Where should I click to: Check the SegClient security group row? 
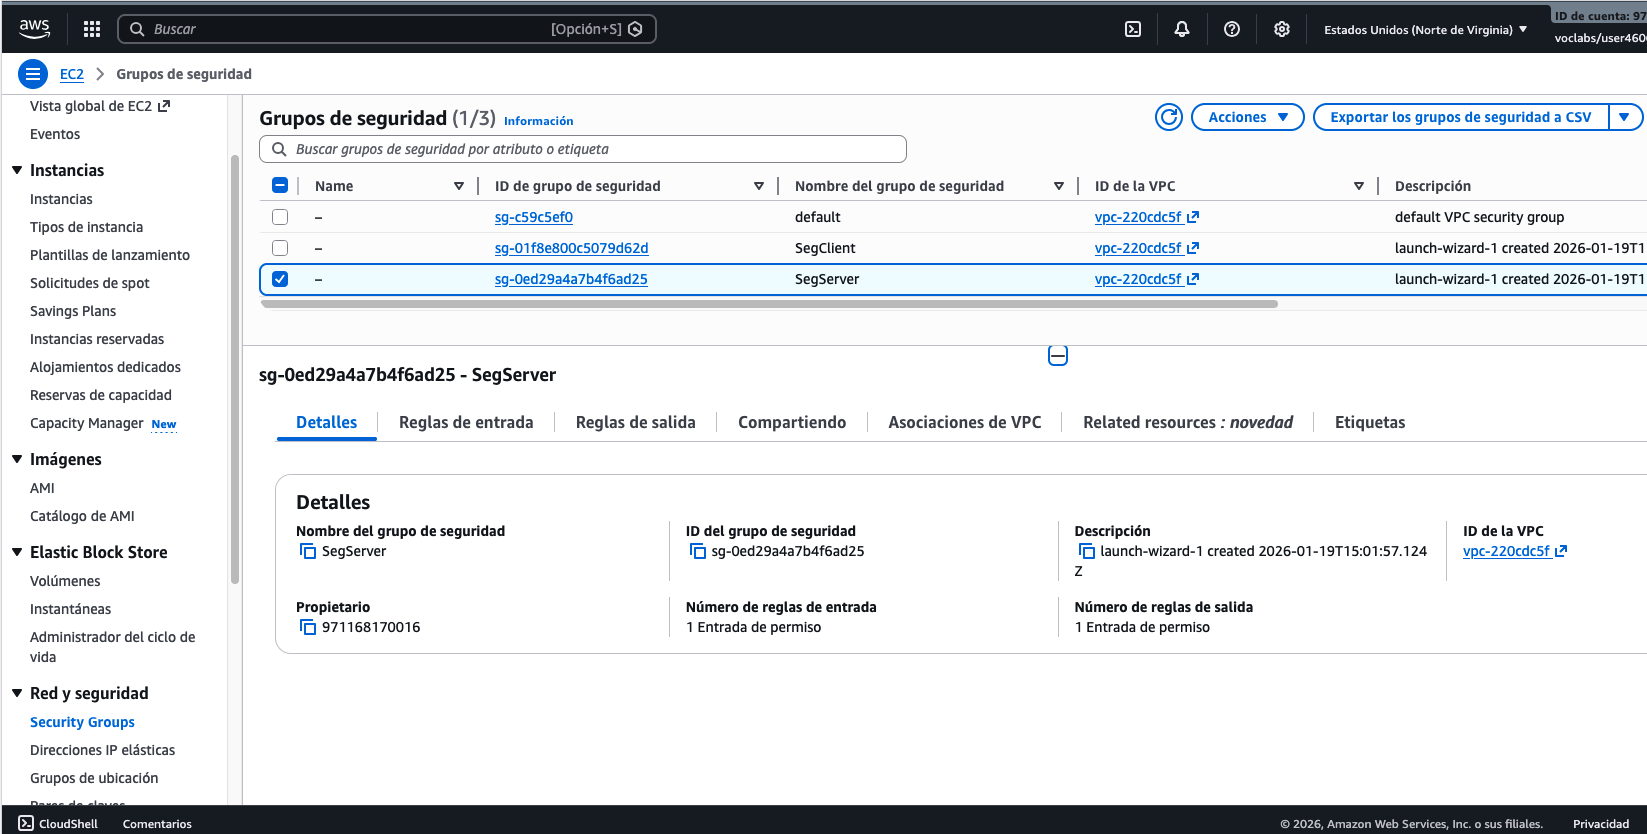click(280, 248)
